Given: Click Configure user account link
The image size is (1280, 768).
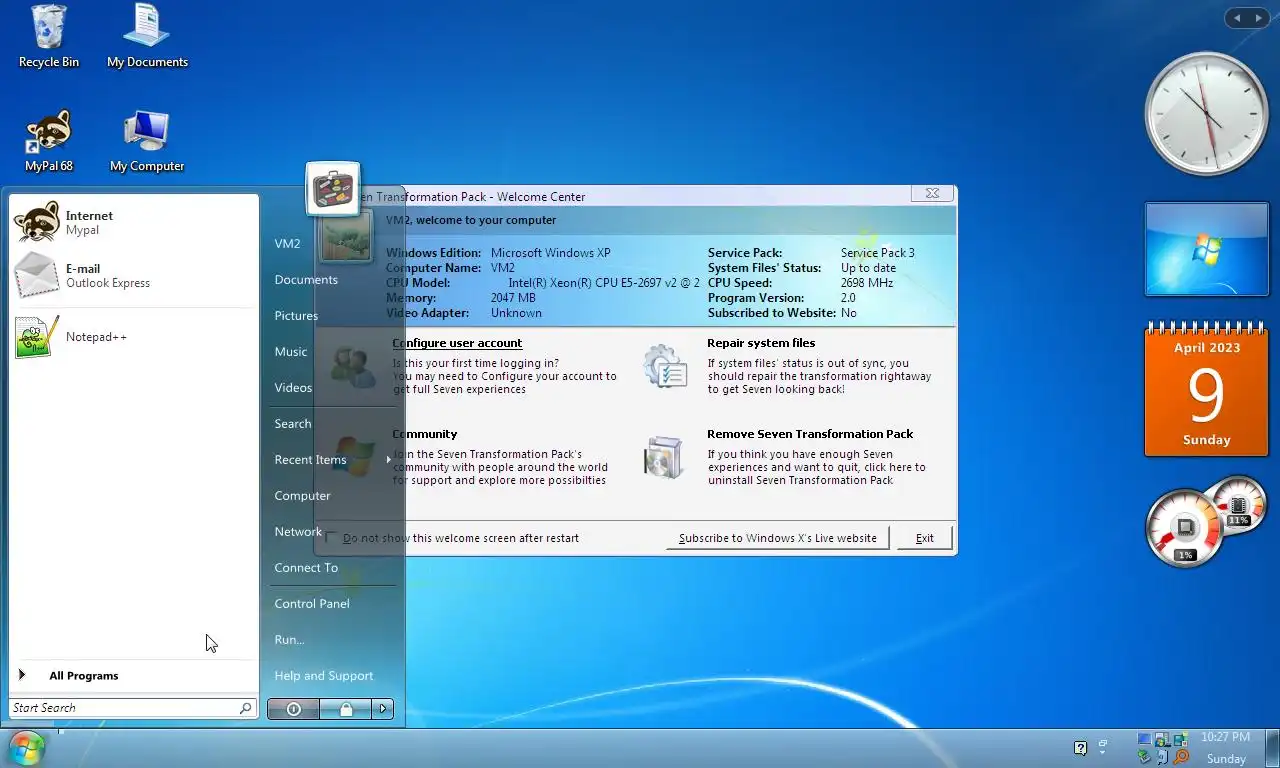Looking at the screenshot, I should click(457, 343).
